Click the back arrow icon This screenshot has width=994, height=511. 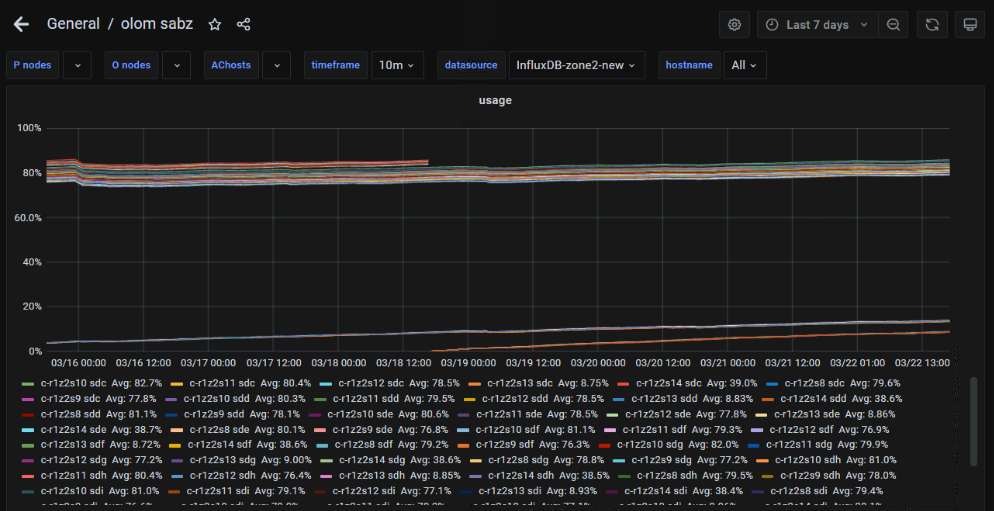pyautogui.click(x=21, y=24)
